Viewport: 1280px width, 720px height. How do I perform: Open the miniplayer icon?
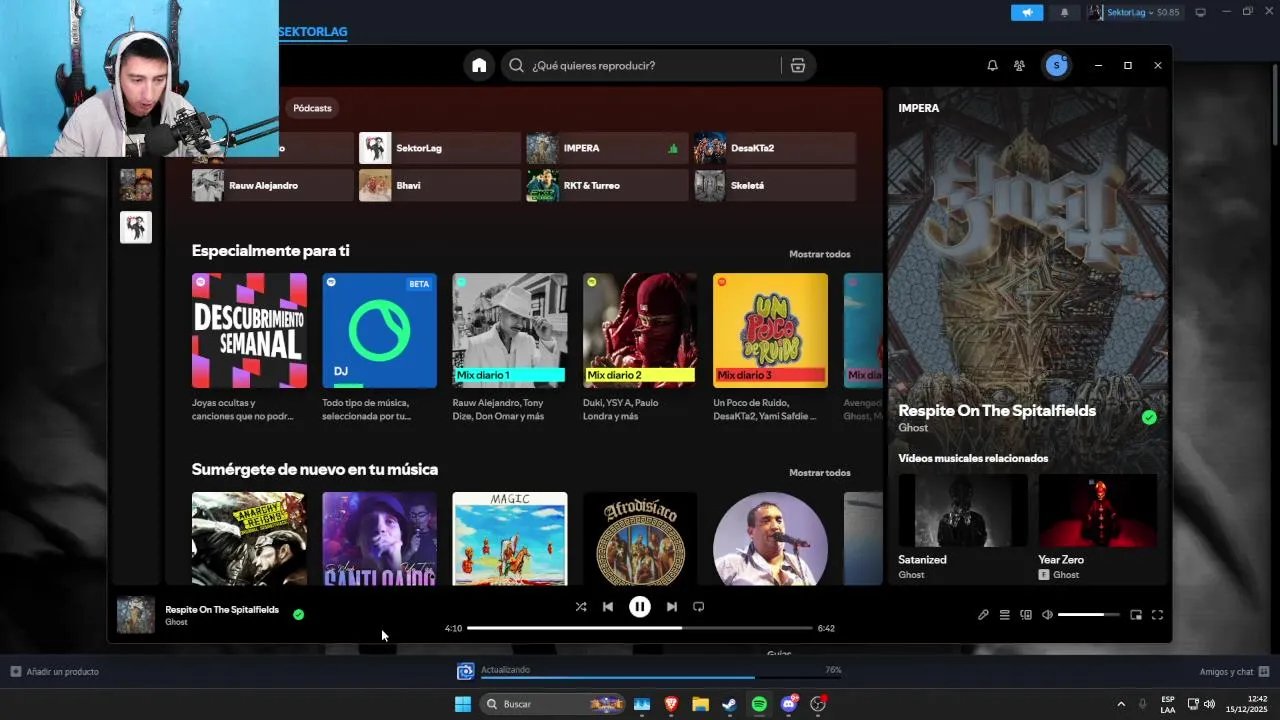point(1136,615)
